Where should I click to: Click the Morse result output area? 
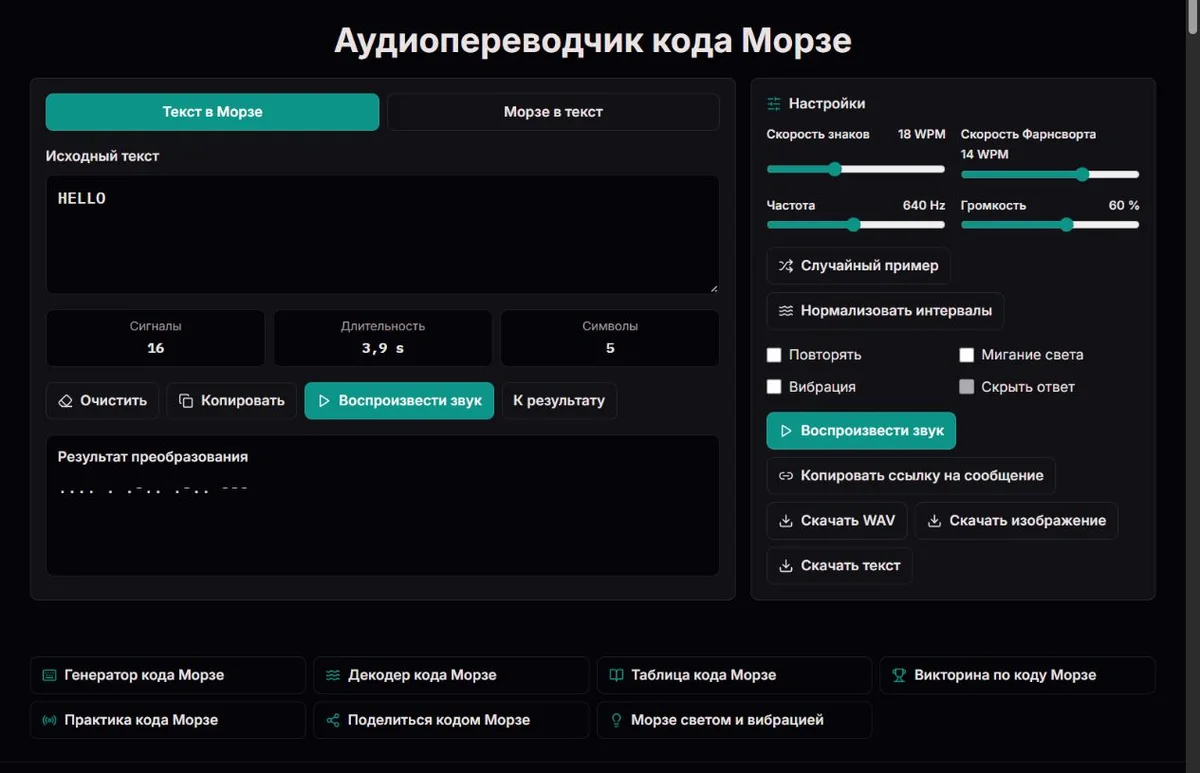(x=382, y=505)
